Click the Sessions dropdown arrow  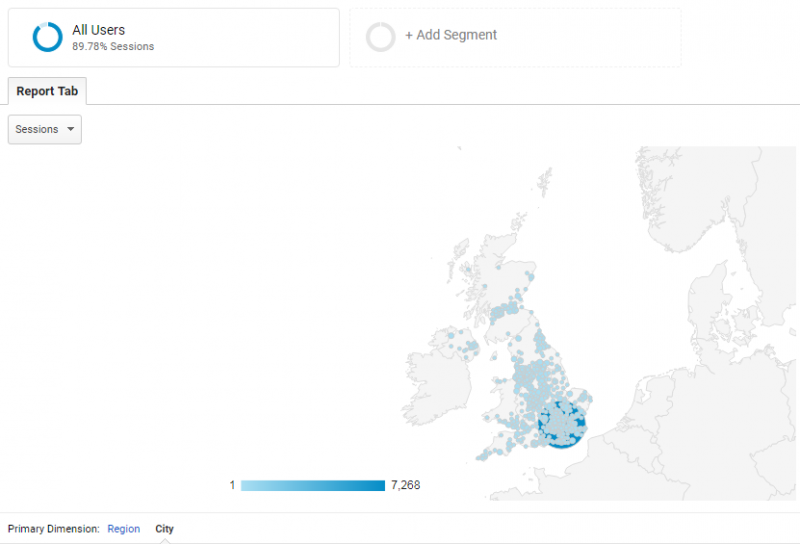(70, 129)
